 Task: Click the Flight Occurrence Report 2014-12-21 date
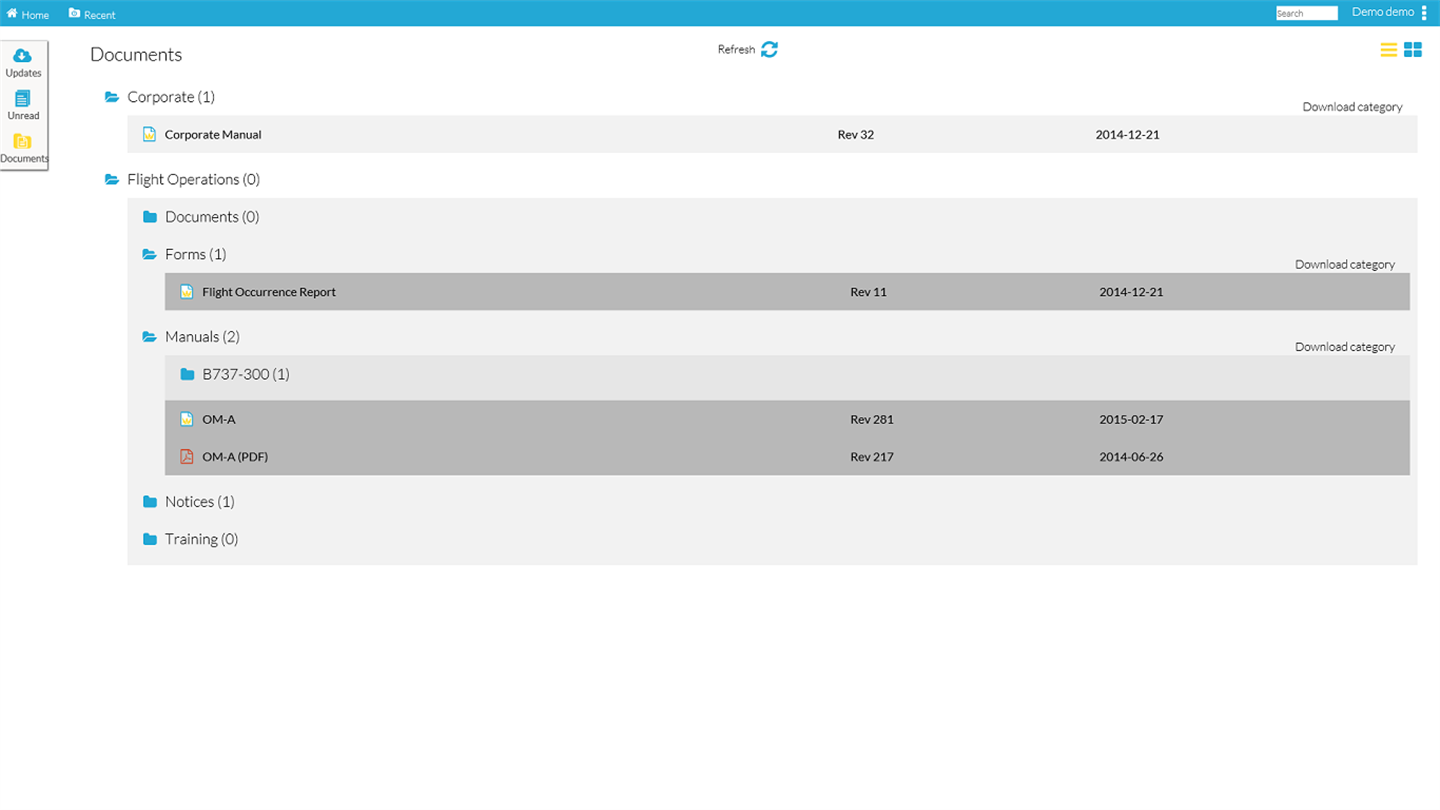point(1131,292)
